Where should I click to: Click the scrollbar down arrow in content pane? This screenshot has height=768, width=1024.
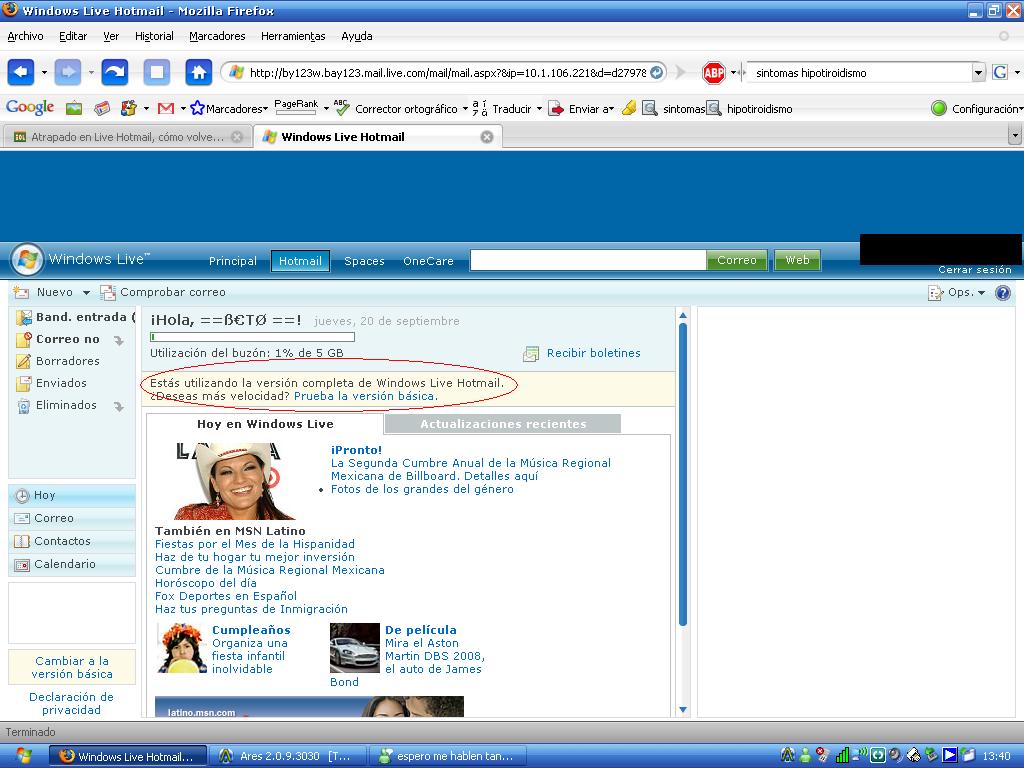684,709
